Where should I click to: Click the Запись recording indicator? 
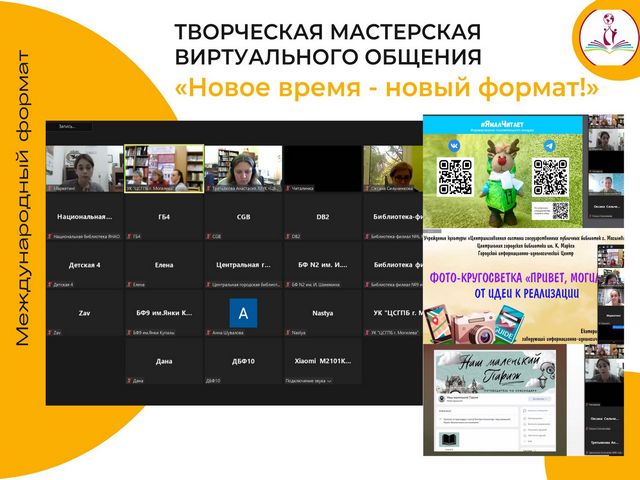tap(67, 127)
